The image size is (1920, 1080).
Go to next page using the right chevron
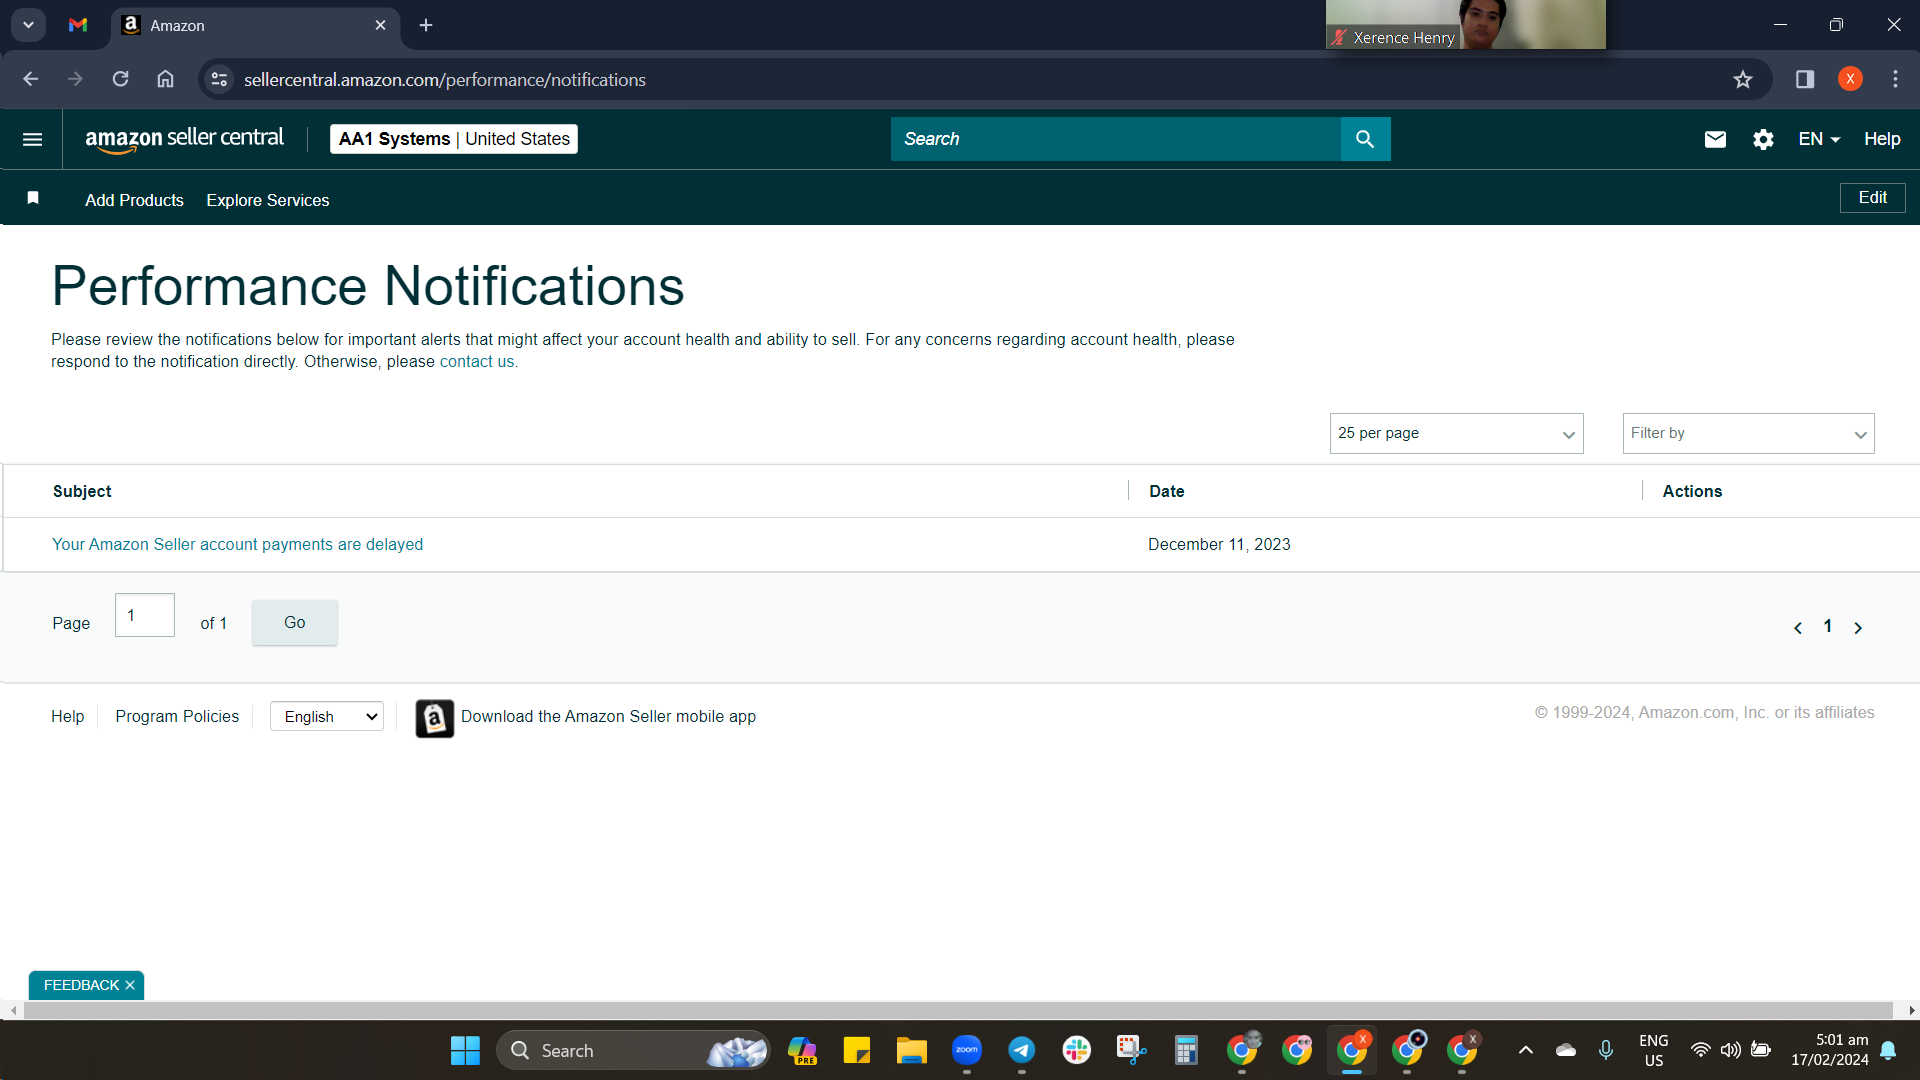tap(1858, 628)
